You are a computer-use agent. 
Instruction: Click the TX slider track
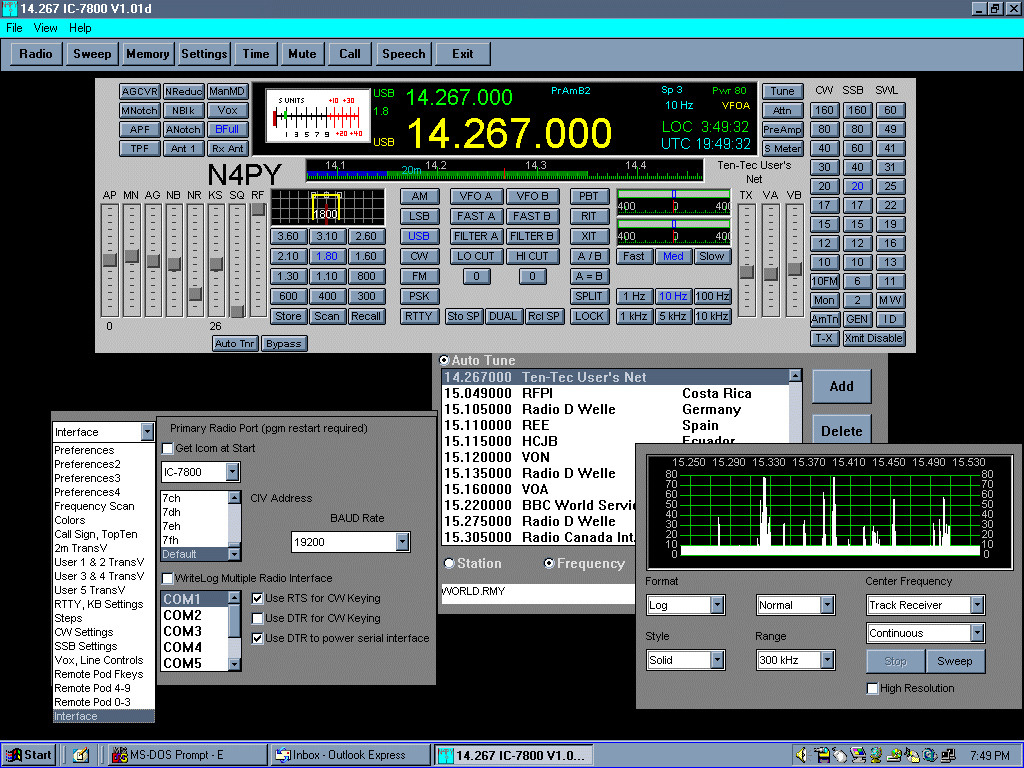pyautogui.click(x=746, y=260)
